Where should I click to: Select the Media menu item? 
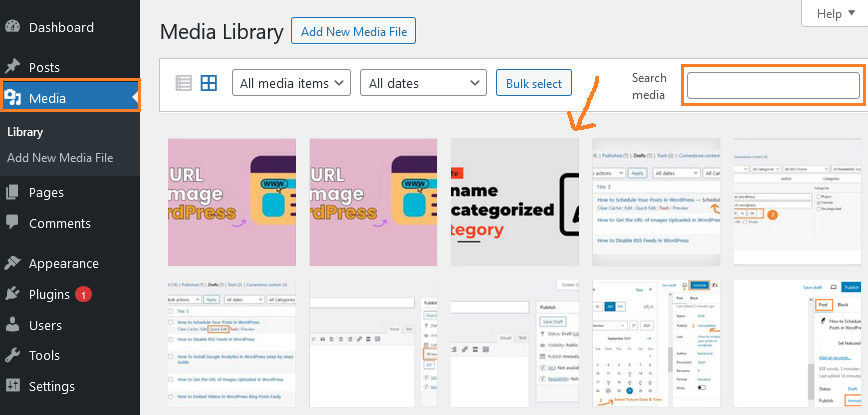click(x=70, y=98)
